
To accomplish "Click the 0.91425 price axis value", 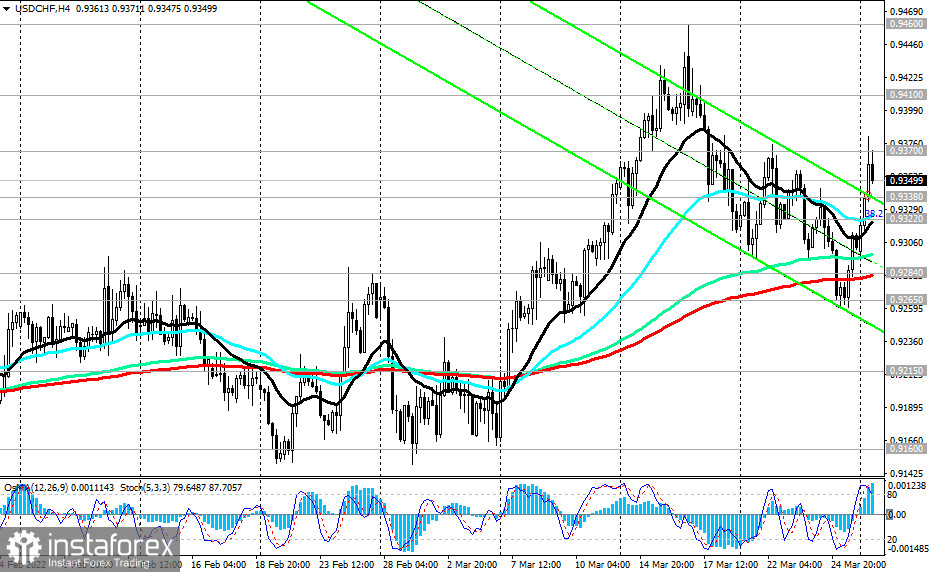I will coord(906,474).
